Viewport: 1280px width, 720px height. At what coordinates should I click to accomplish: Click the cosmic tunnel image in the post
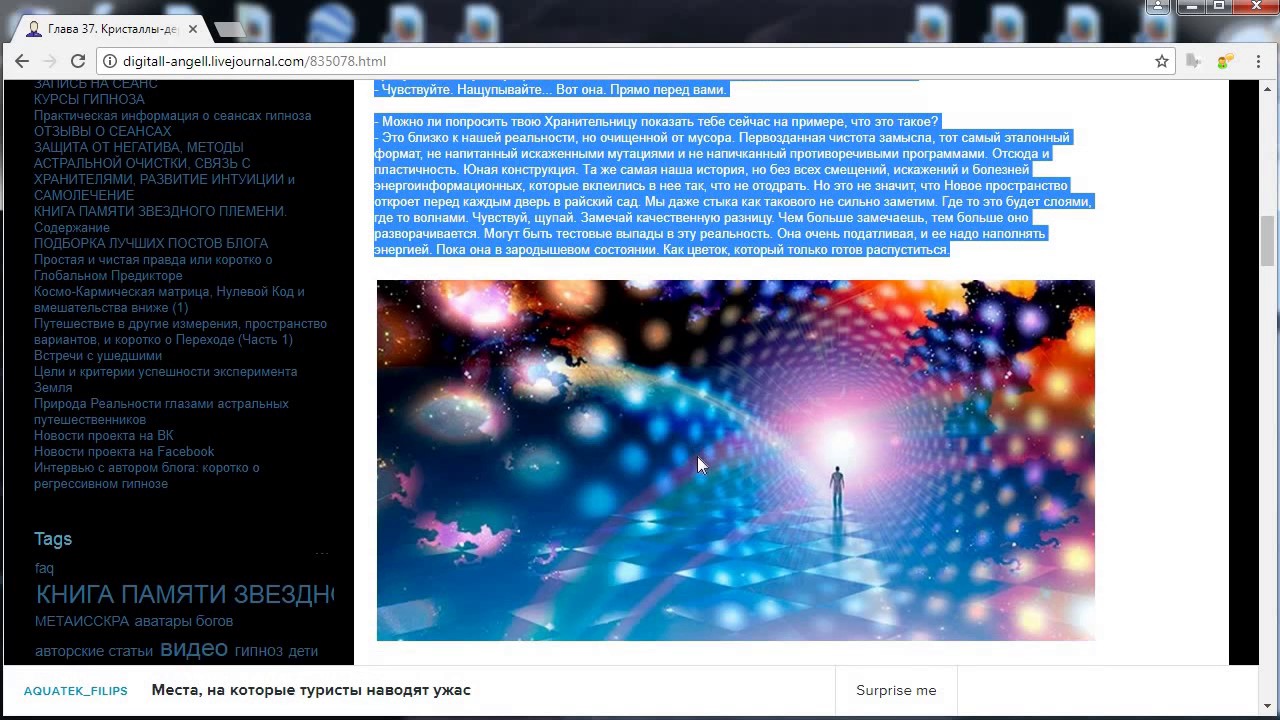pyautogui.click(x=736, y=460)
